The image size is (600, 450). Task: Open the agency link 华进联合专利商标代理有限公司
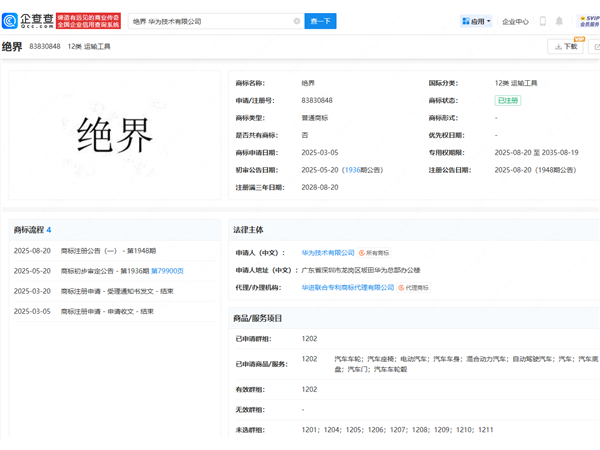(348, 287)
